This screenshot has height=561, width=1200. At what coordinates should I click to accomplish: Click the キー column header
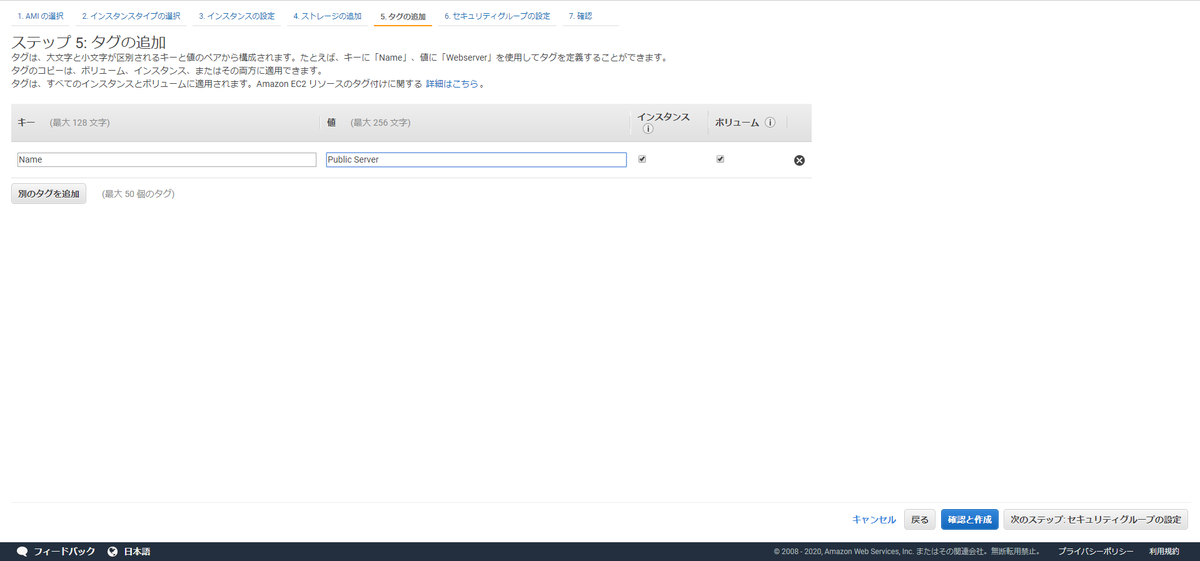click(x=27, y=122)
